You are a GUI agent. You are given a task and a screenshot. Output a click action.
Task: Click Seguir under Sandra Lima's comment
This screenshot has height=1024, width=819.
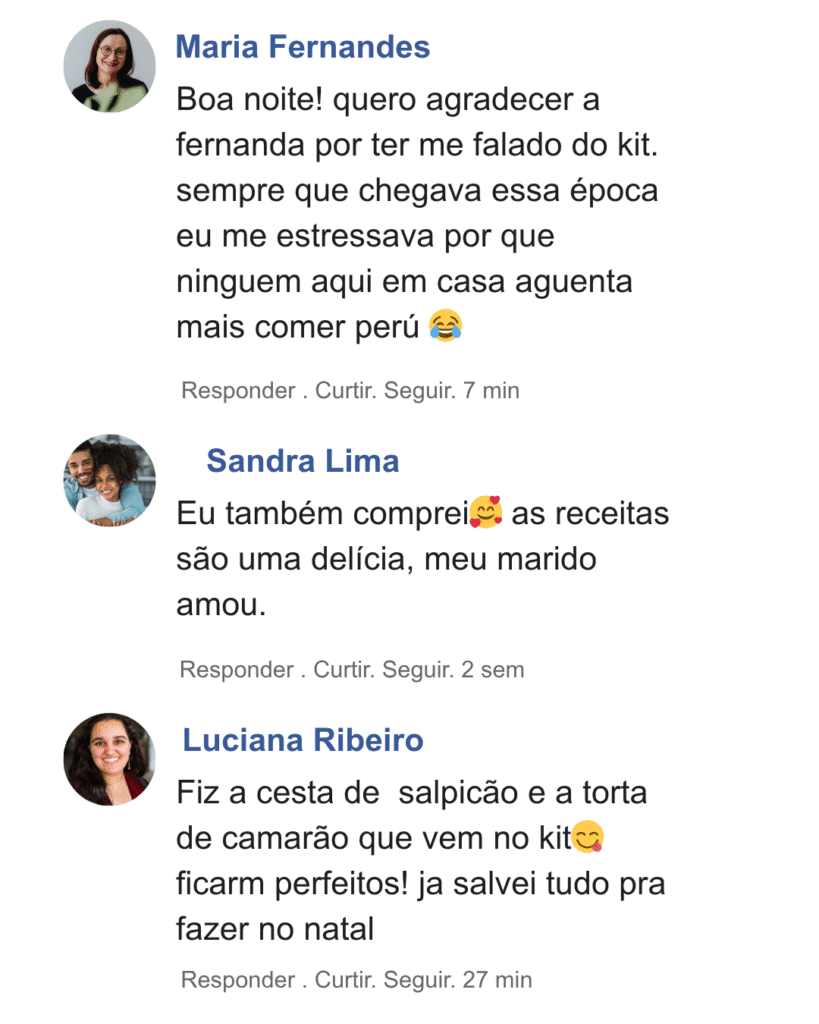click(416, 669)
